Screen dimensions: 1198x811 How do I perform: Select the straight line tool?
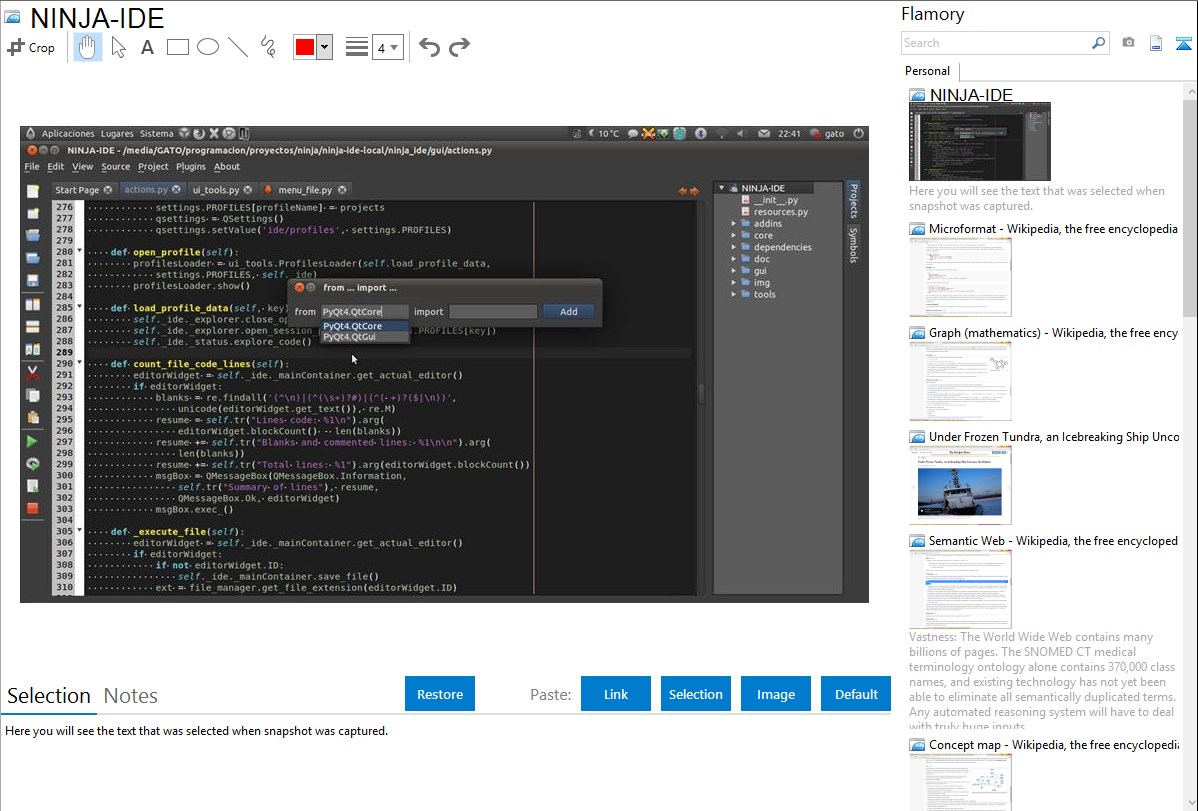tap(237, 47)
